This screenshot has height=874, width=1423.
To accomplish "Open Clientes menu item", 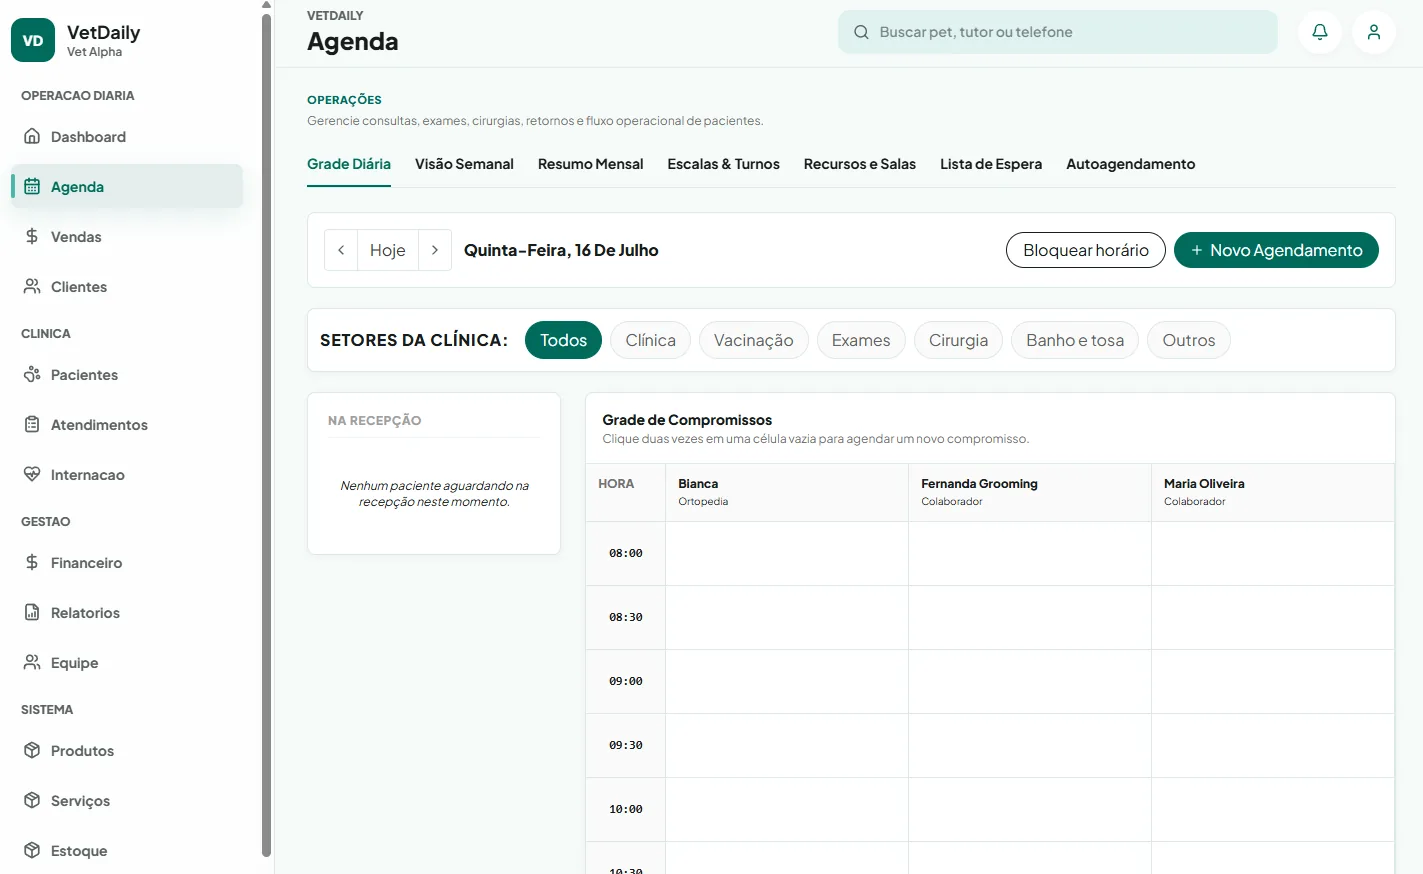I will pyautogui.click(x=126, y=286).
